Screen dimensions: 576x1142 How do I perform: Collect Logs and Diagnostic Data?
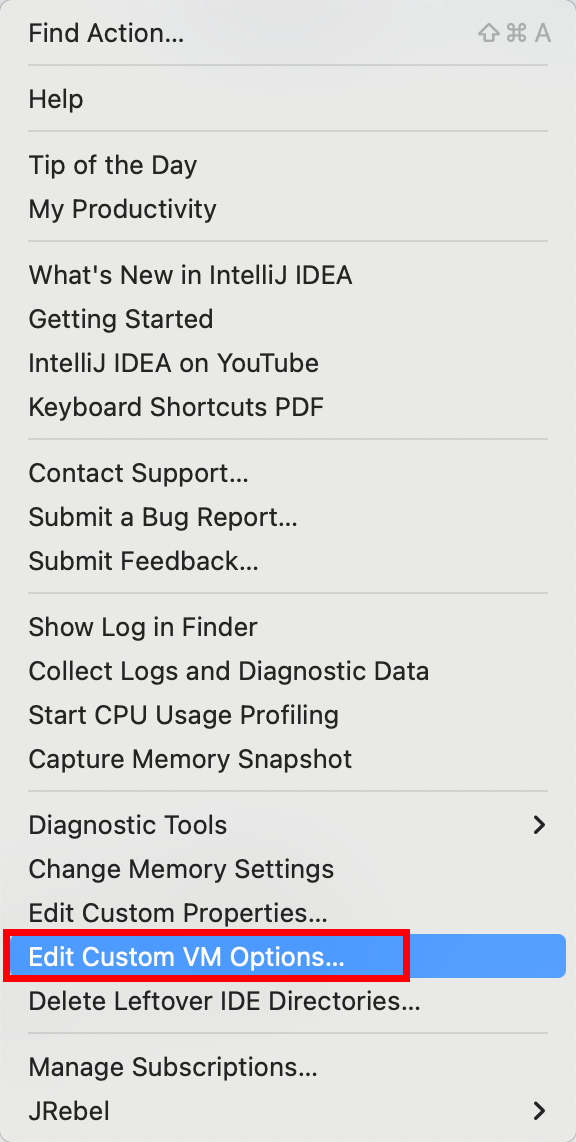pyautogui.click(x=288, y=671)
